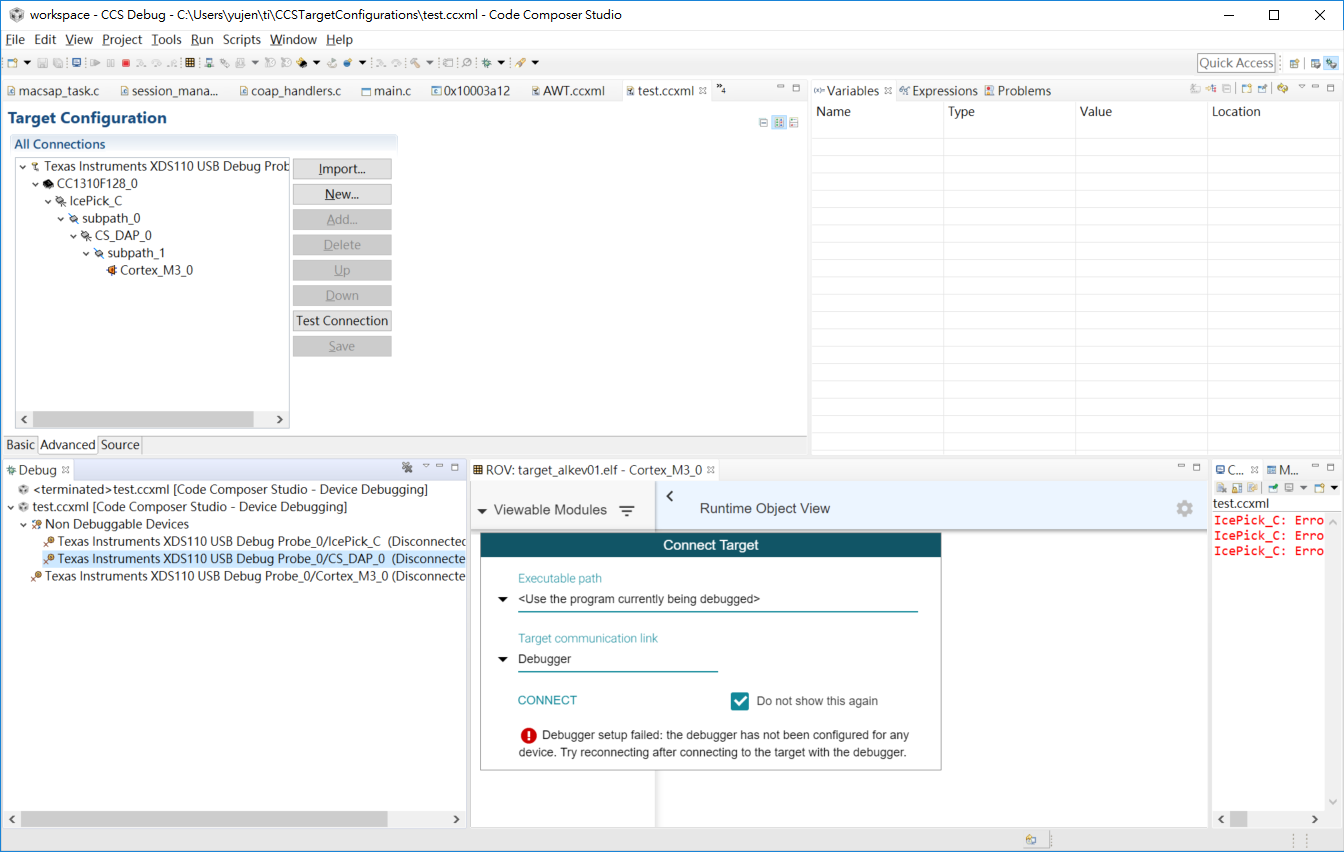Click the Test Connection button
Screen dimensions: 1344x852
(x=342, y=321)
